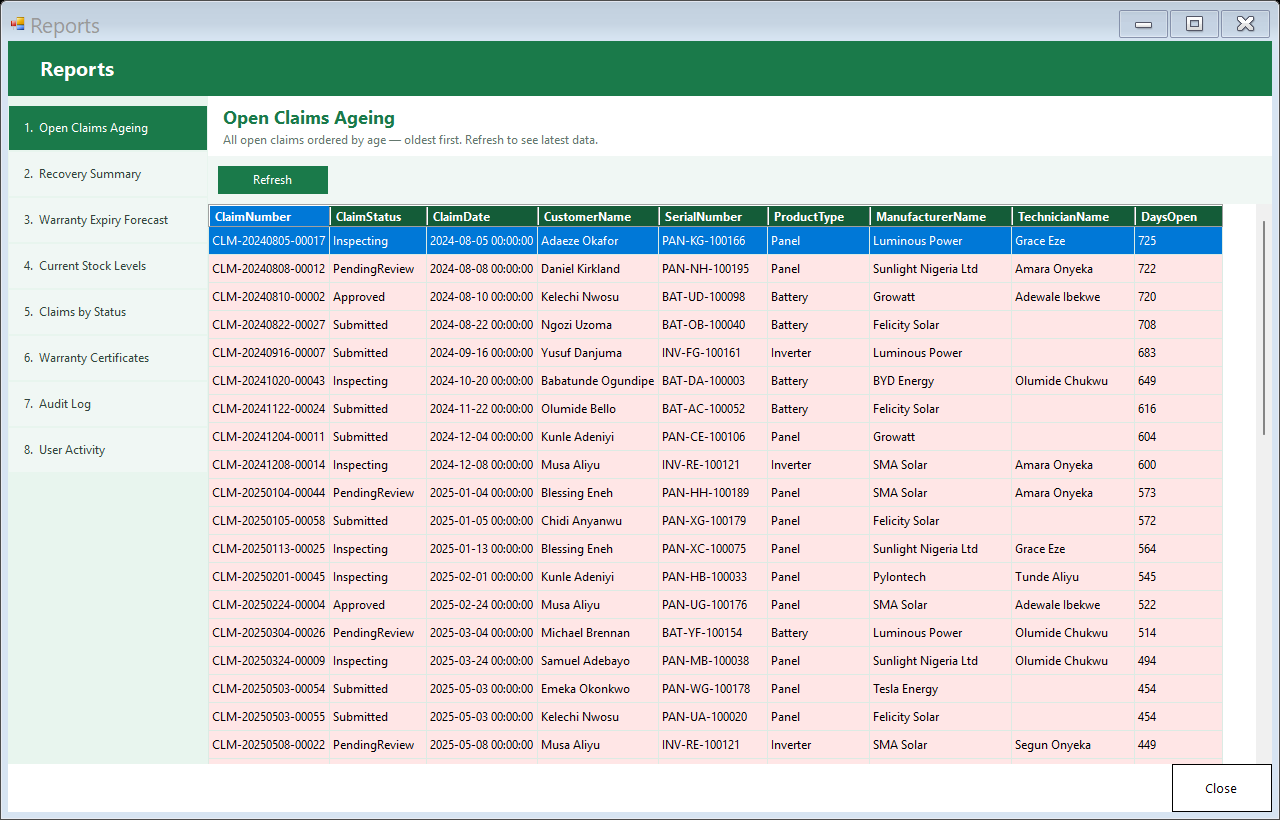1280x820 pixels.
Task: Sort by ClaimDate column header
Action: (x=482, y=216)
